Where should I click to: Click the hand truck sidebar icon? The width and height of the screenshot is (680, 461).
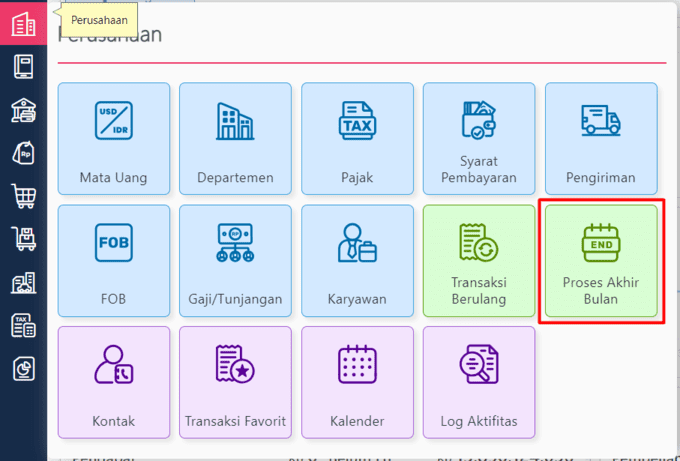pyautogui.click(x=23, y=239)
